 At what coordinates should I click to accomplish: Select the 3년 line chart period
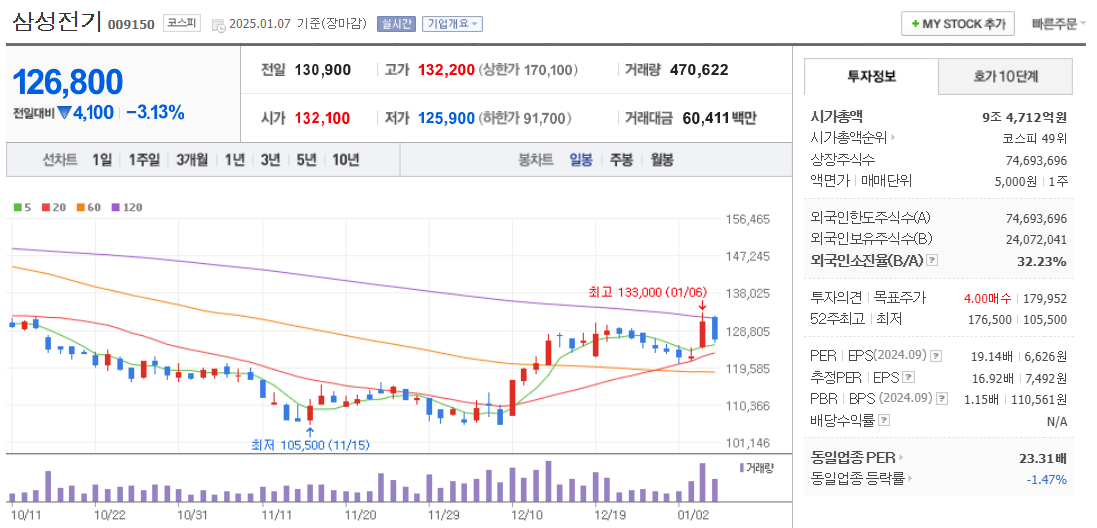tap(270, 160)
